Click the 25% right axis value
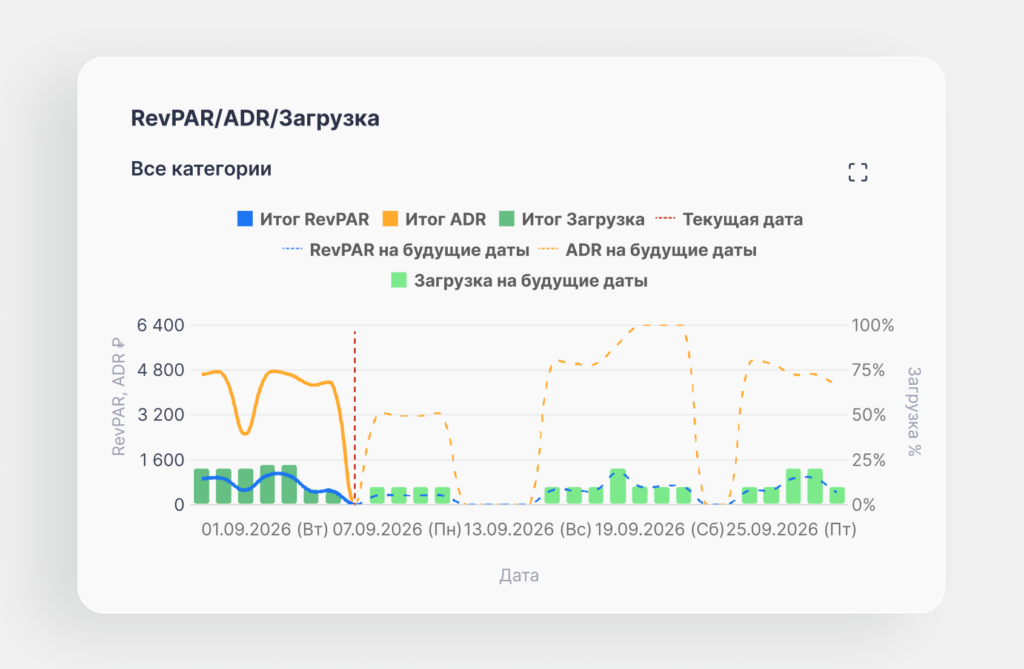Image resolution: width=1024 pixels, height=669 pixels. 869,460
